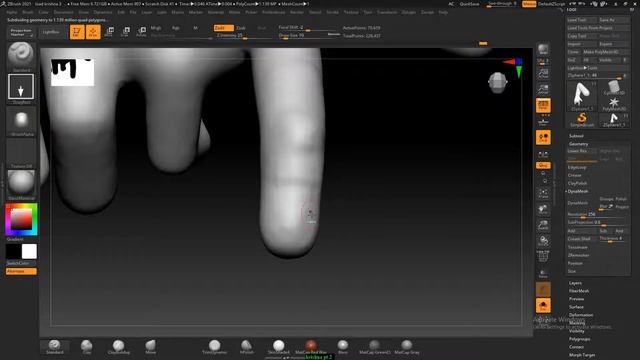Select the Scale transform icon
This screenshot has width=640, height=360.
point(125,32)
